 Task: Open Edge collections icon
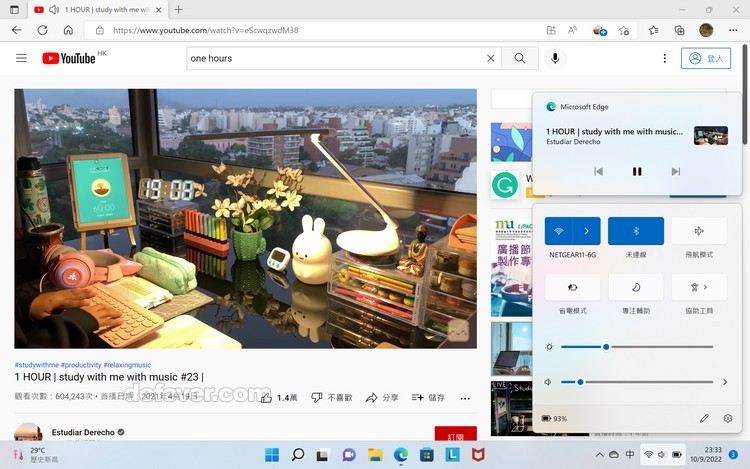[x=679, y=31]
